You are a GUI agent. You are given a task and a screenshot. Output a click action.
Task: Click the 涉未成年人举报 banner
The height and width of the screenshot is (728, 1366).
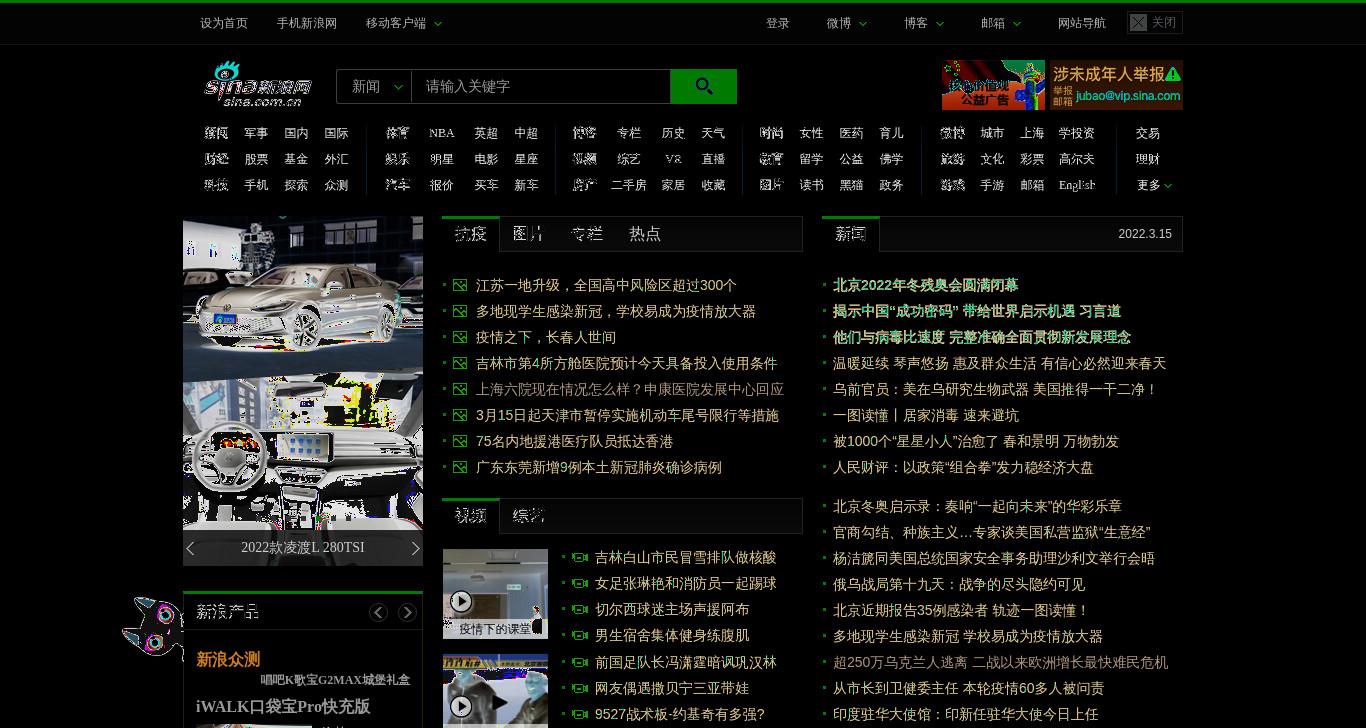[x=1115, y=85]
